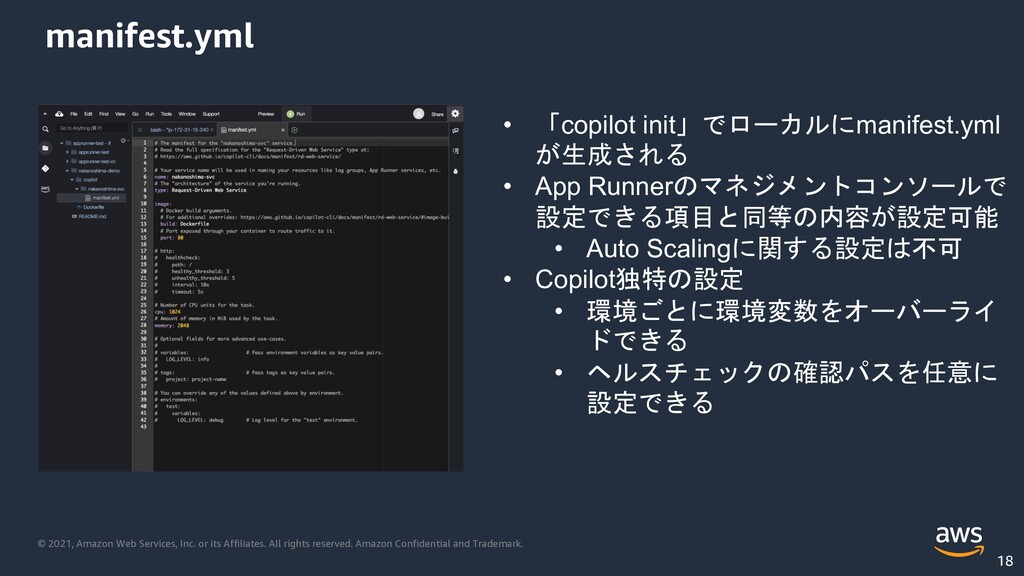Click the tab list icon left of bash tab

point(140,130)
